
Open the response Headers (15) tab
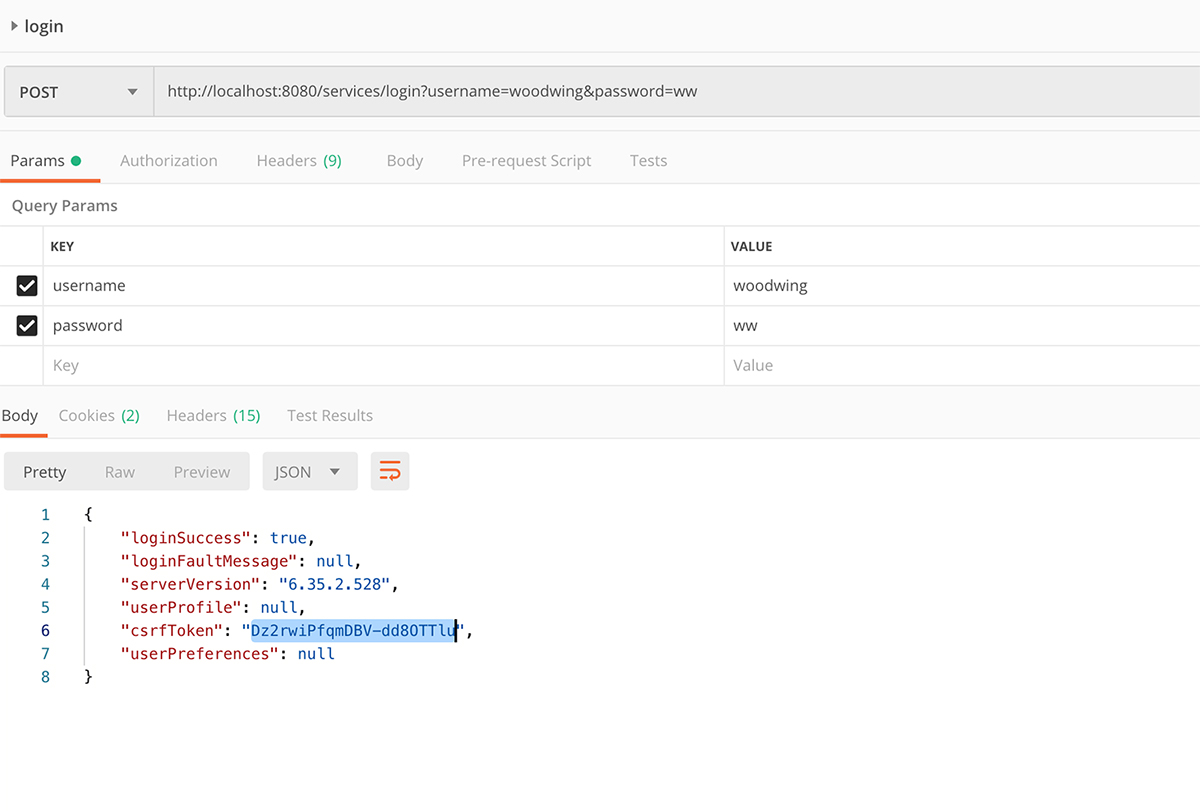point(213,416)
